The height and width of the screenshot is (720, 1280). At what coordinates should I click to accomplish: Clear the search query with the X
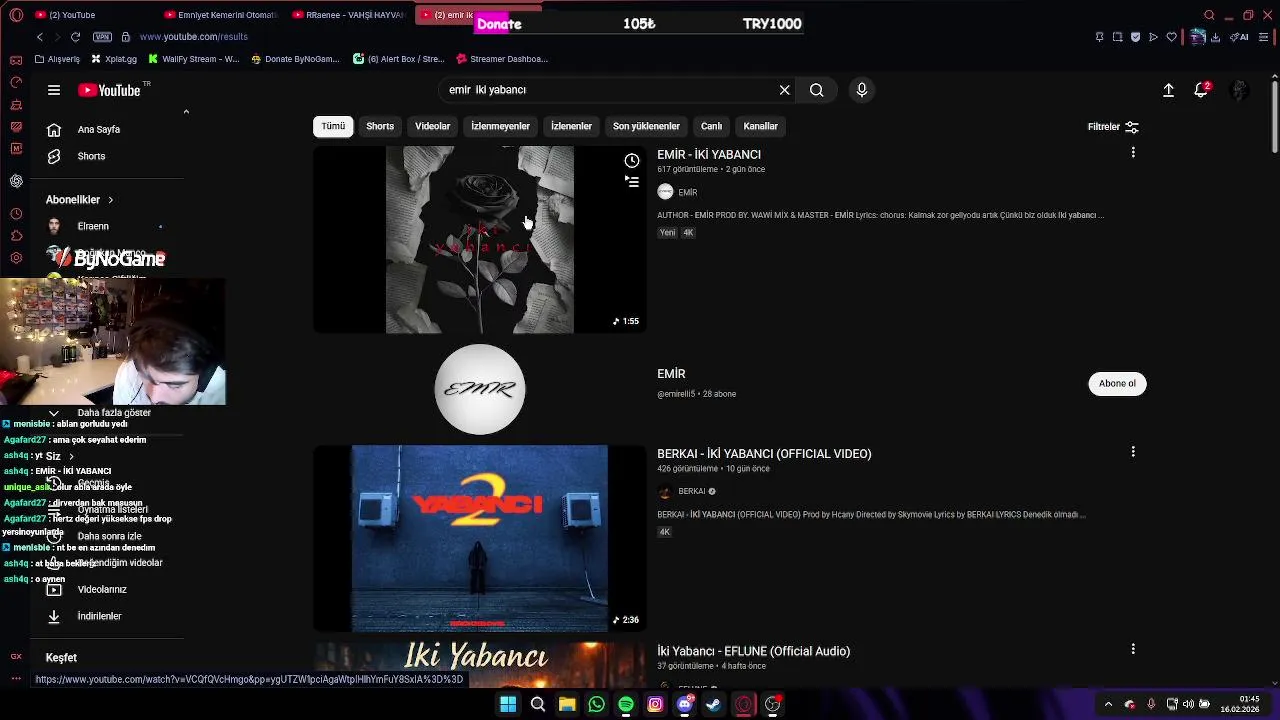click(785, 90)
